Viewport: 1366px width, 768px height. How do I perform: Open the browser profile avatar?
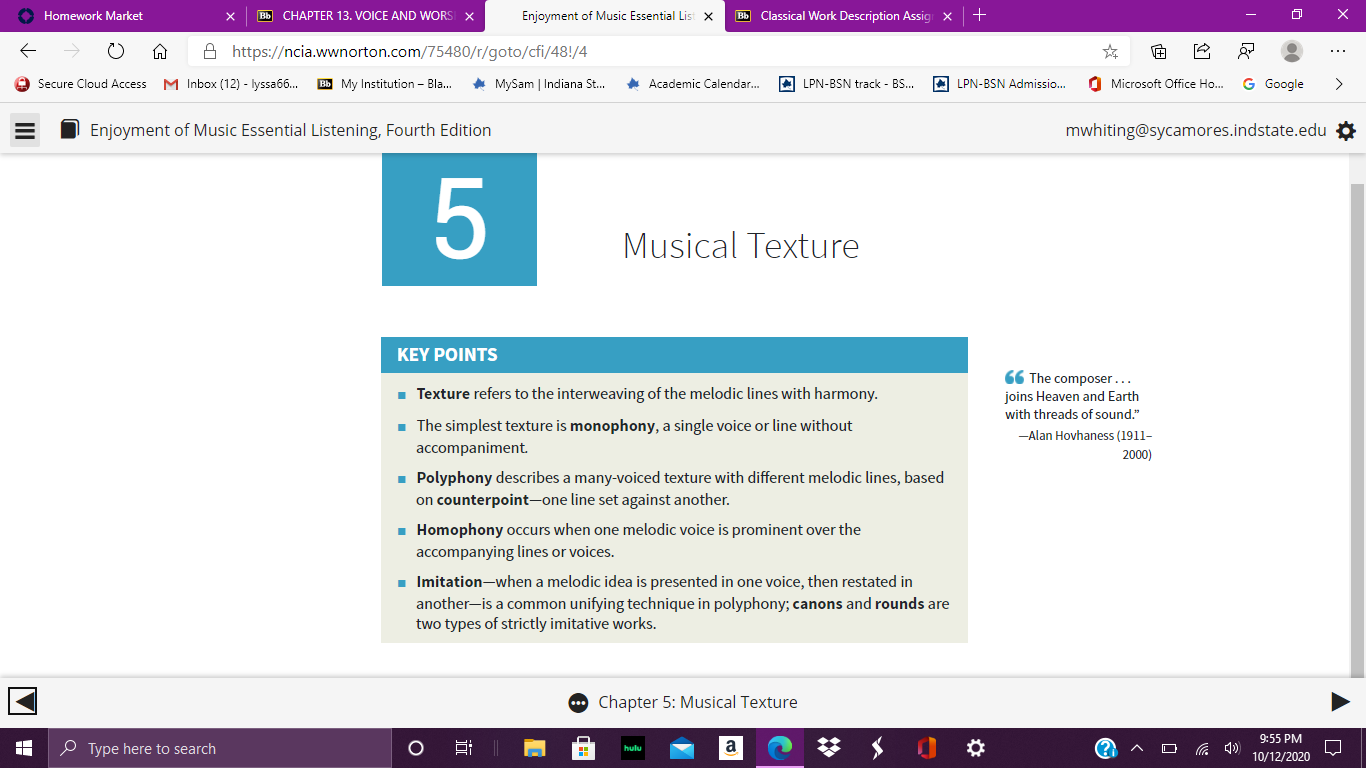point(1292,51)
